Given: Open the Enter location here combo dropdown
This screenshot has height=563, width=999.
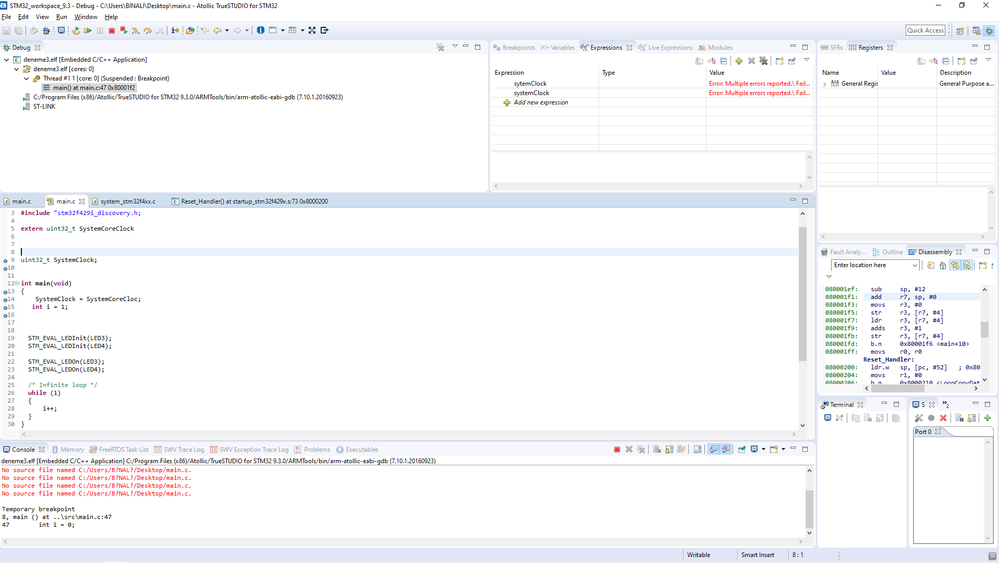Looking at the screenshot, I should [x=915, y=265].
